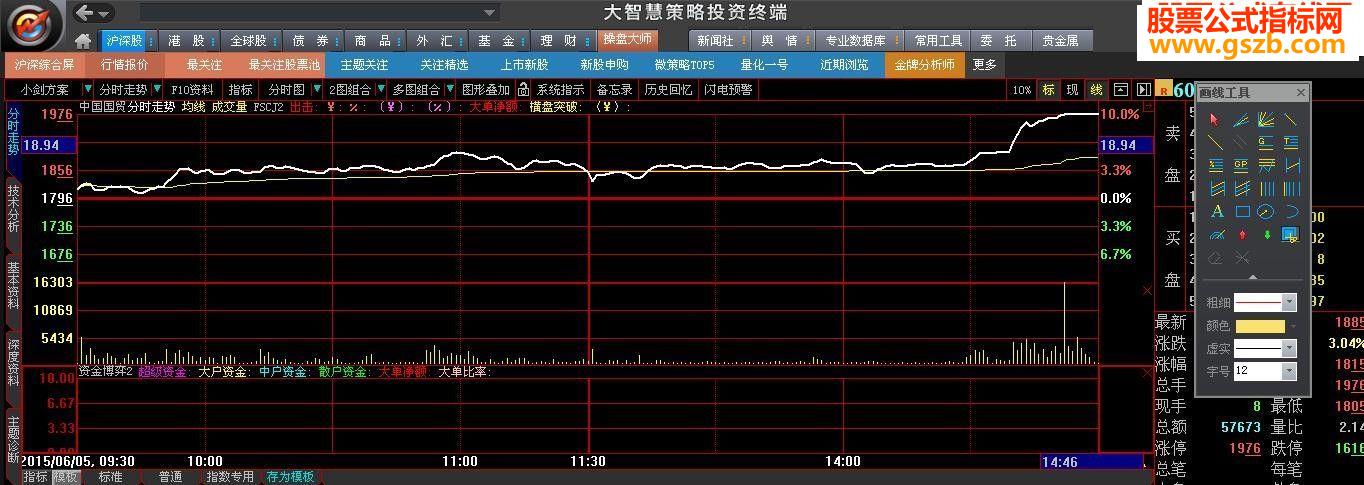Open the 粗细 line thickness dropdown
The width and height of the screenshot is (1364, 485).
tap(1290, 301)
